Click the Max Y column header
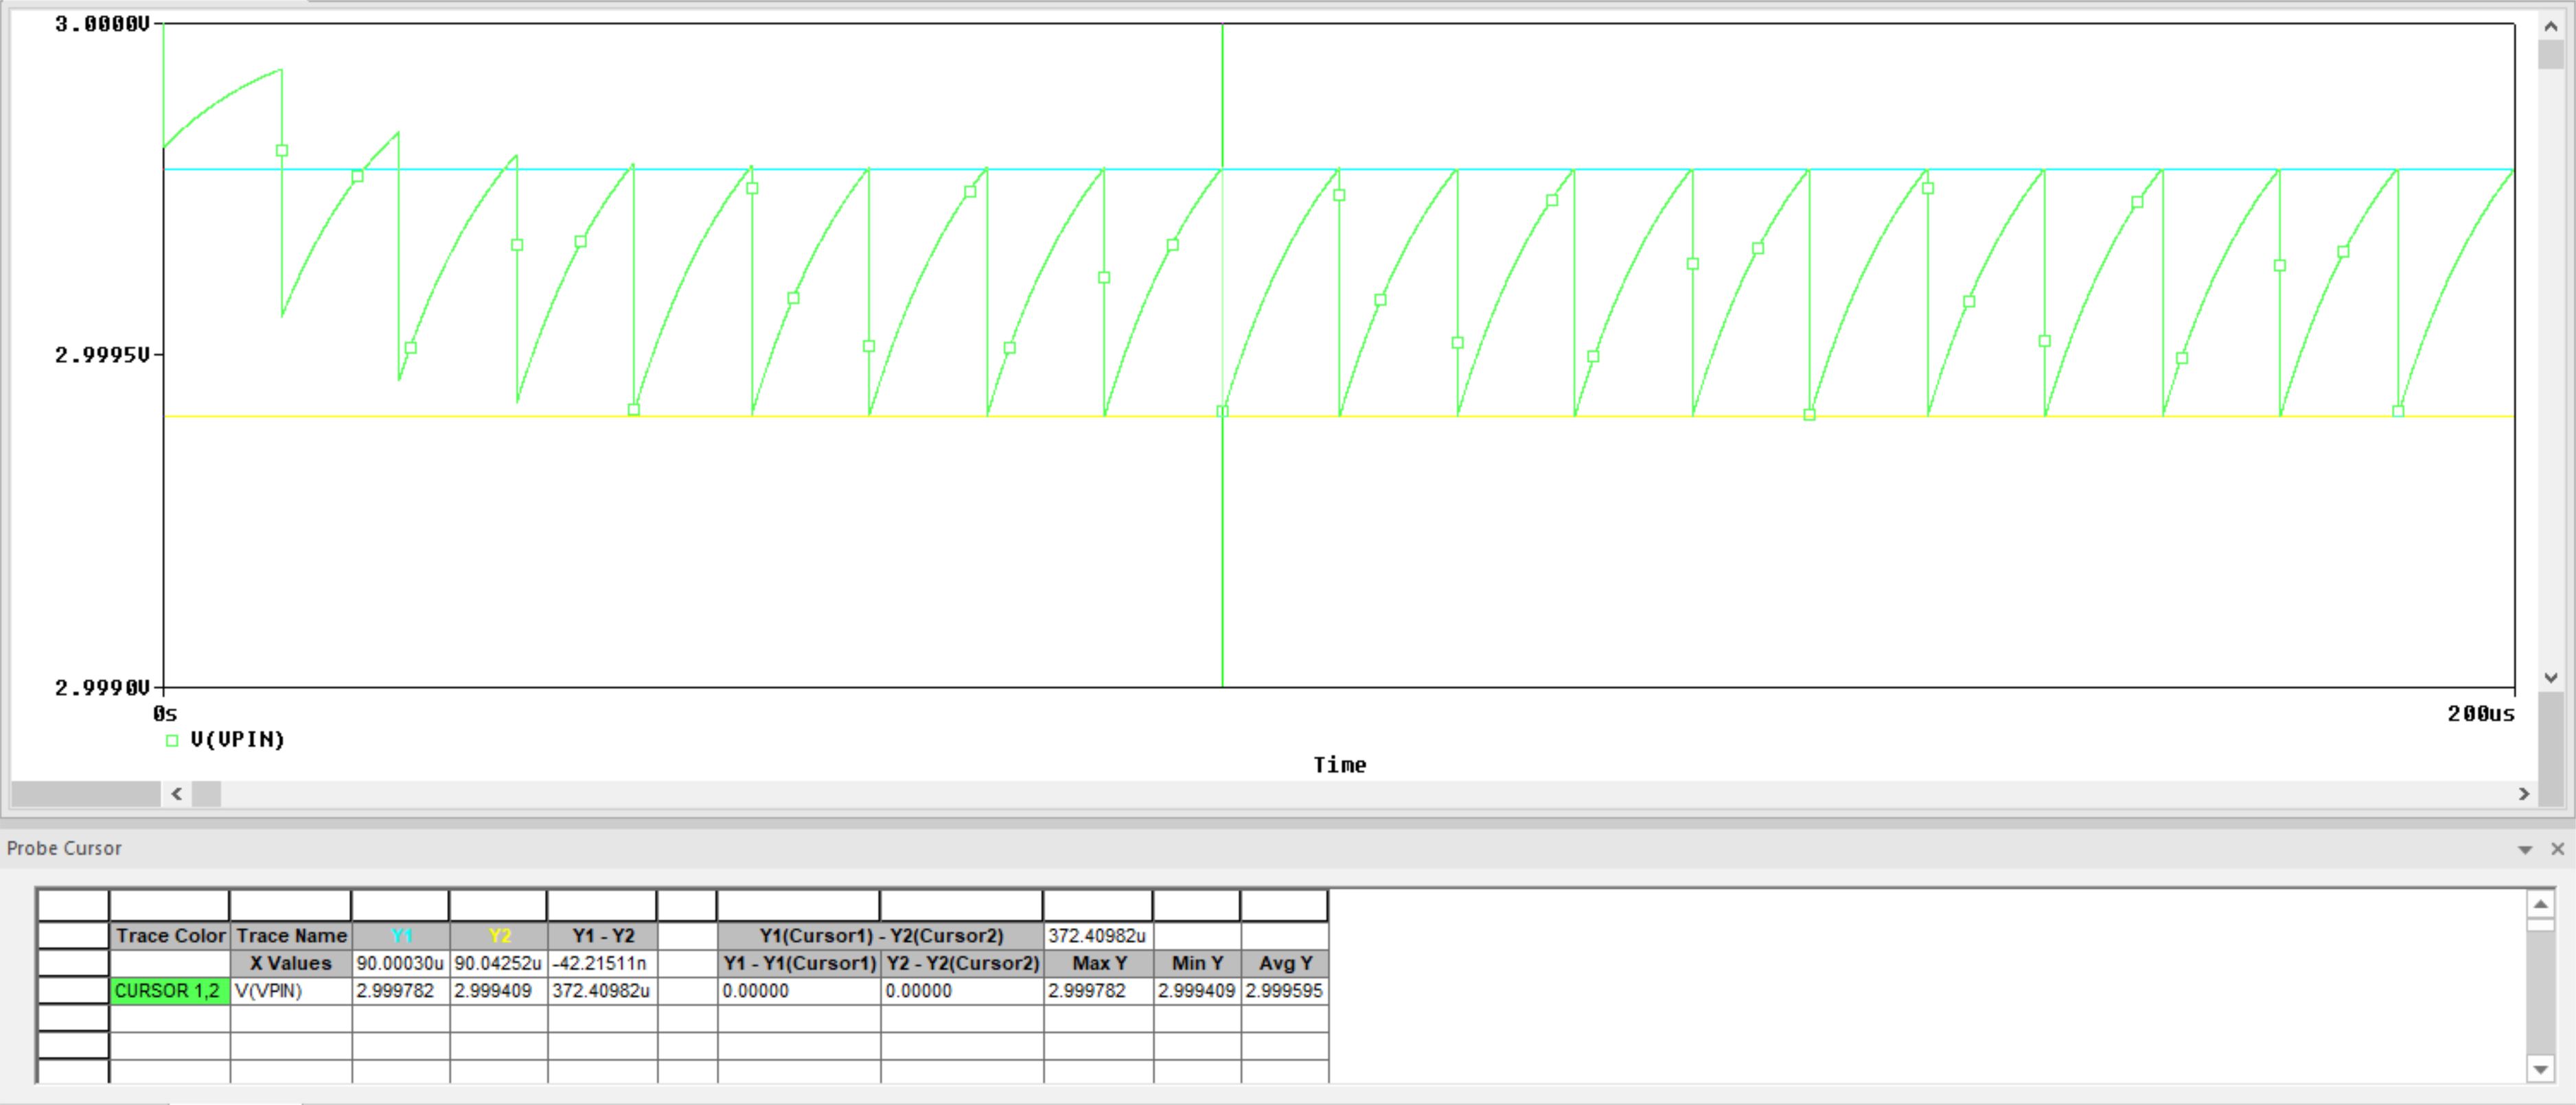 pyautogui.click(x=1098, y=964)
